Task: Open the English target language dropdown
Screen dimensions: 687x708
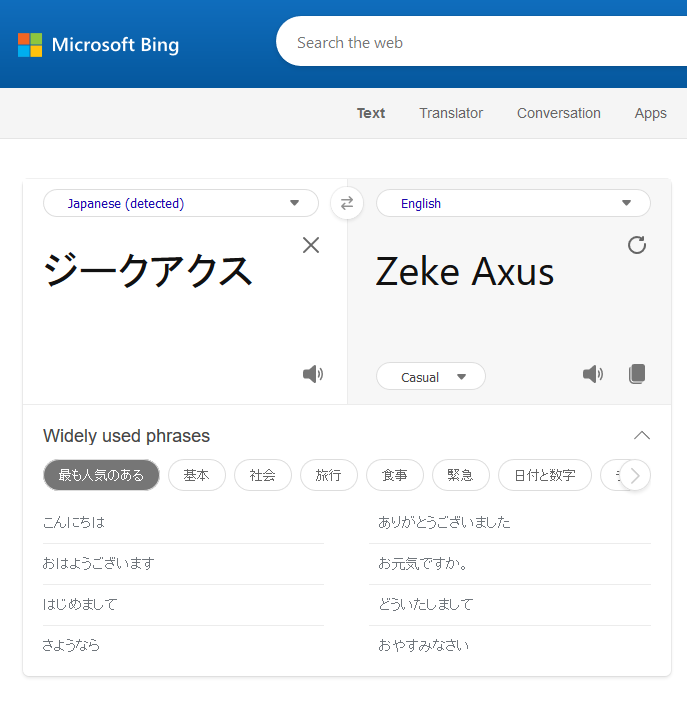Action: tap(513, 203)
